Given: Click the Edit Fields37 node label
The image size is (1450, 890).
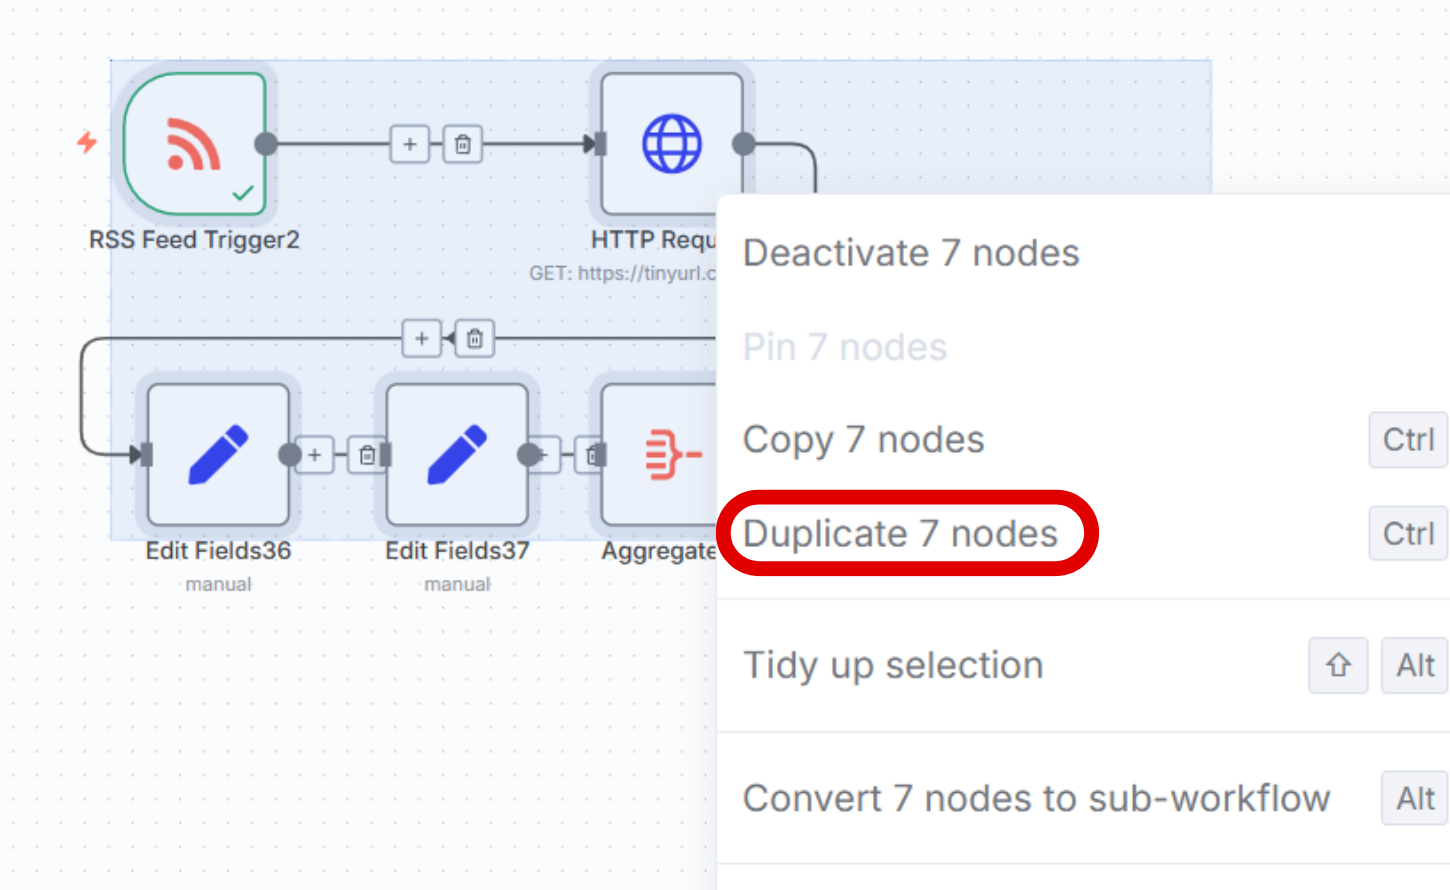Looking at the screenshot, I should point(457,551).
